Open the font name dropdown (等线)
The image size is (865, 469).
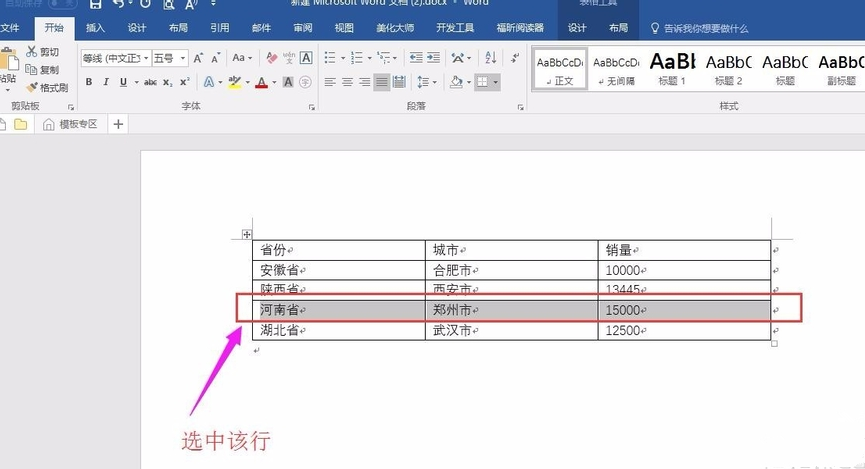(x=146, y=58)
